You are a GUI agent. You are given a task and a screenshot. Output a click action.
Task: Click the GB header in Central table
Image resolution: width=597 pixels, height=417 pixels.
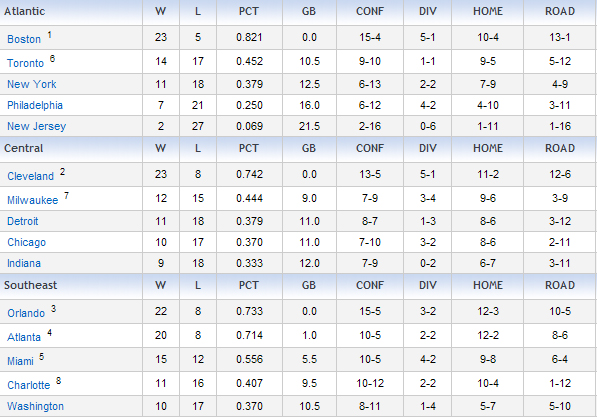(x=308, y=149)
